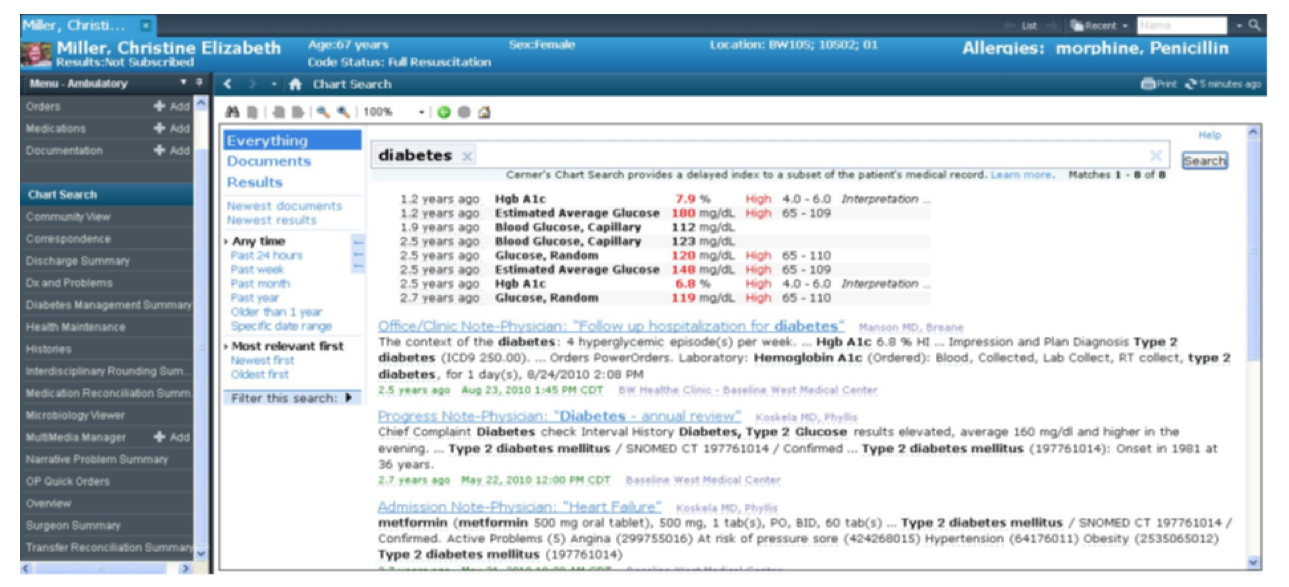This screenshot has width=1289, height=587.
Task: Go back with the left arrow icon
Action: (229, 85)
